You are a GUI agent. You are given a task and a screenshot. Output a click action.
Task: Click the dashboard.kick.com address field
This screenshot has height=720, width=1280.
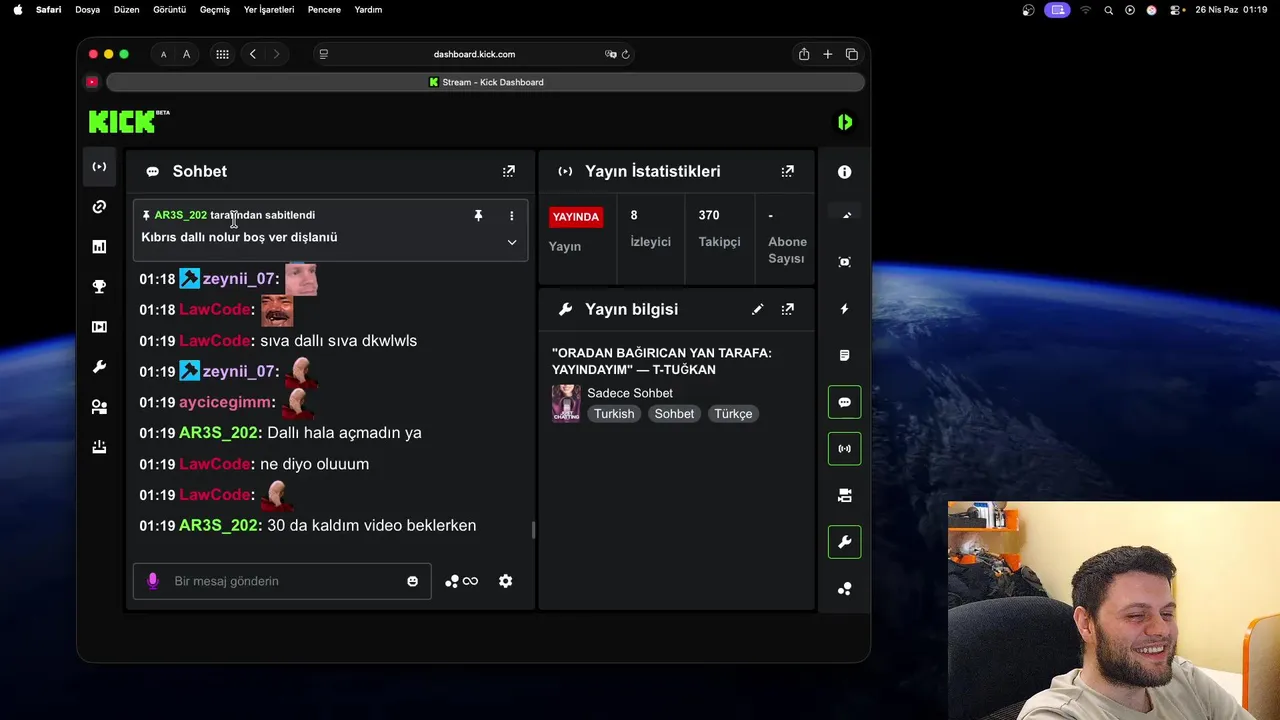pyautogui.click(x=474, y=54)
